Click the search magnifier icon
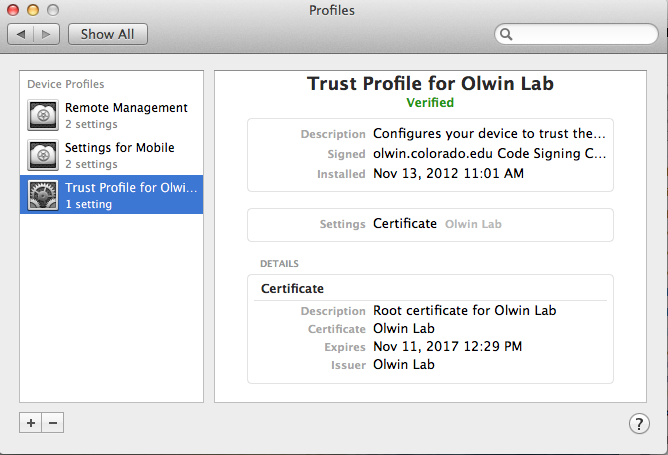668x455 pixels. click(x=507, y=34)
